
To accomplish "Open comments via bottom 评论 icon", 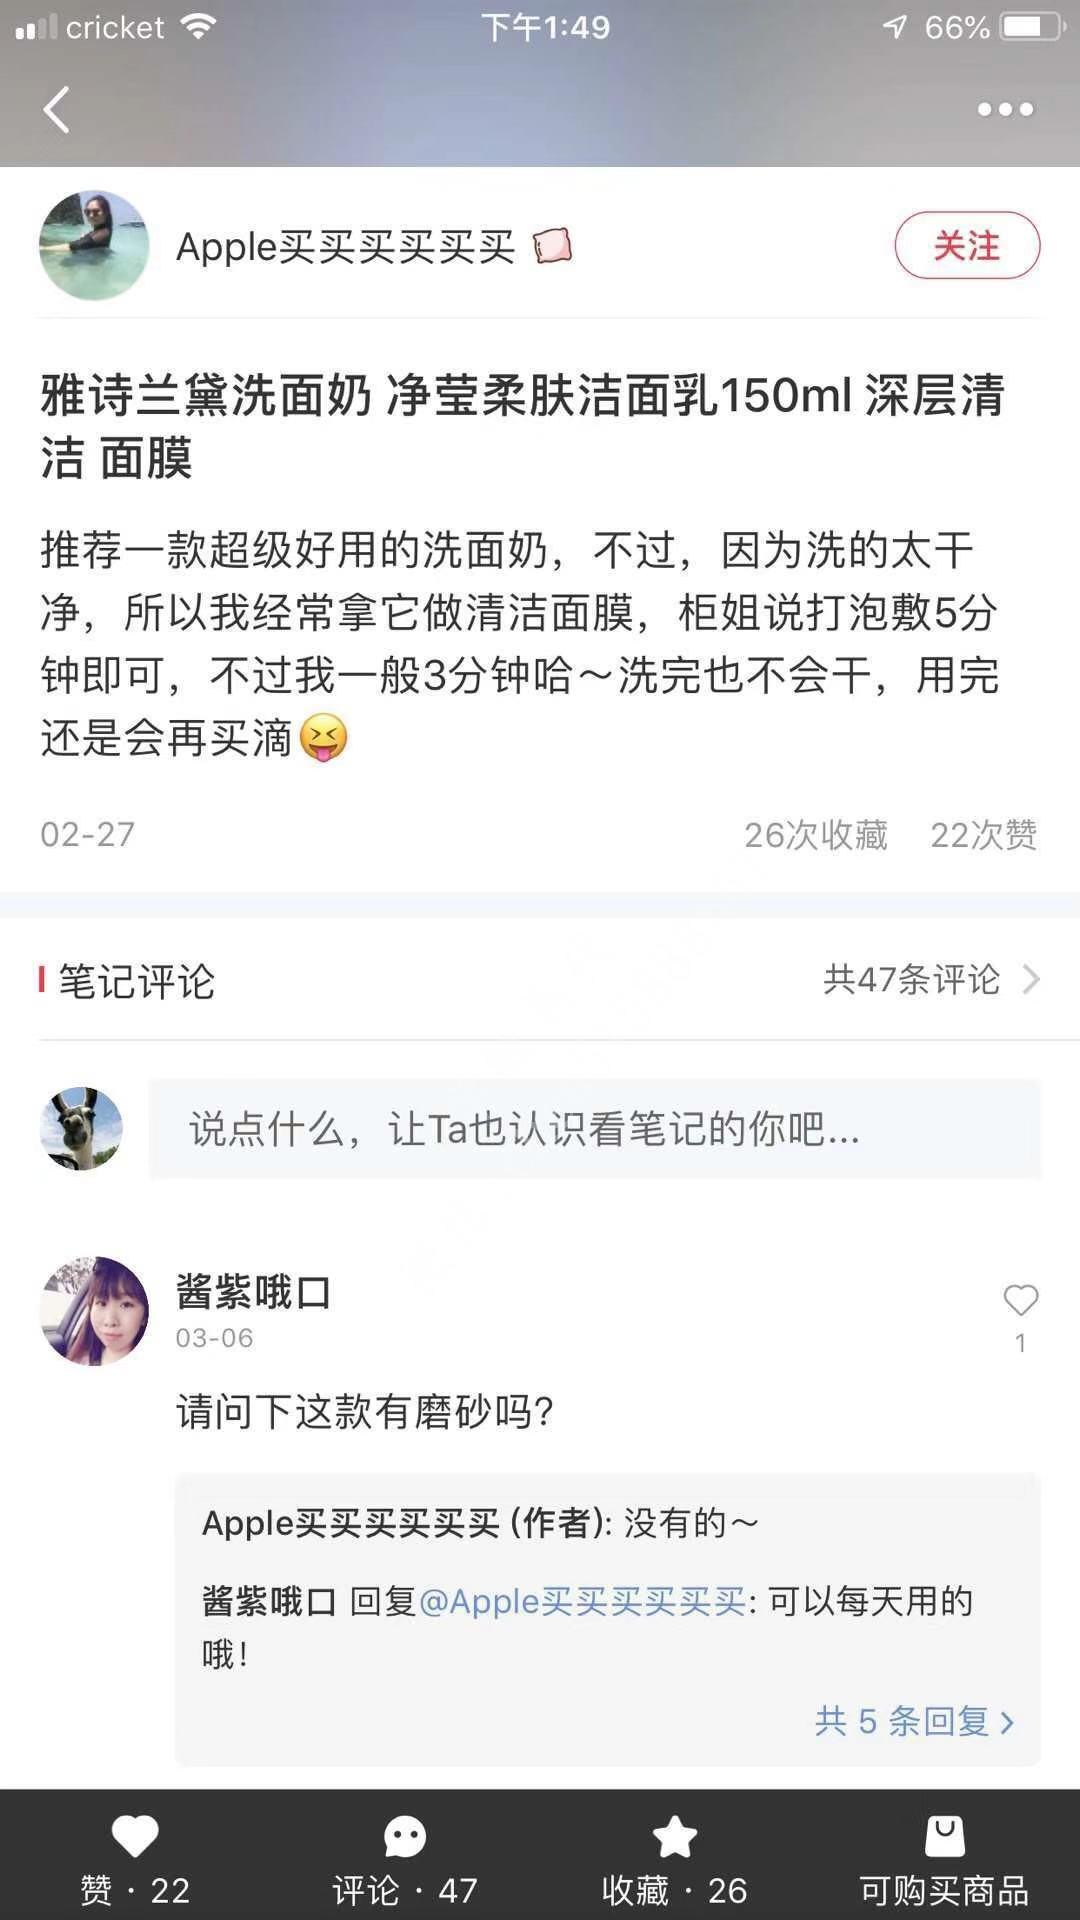I will tap(405, 1838).
